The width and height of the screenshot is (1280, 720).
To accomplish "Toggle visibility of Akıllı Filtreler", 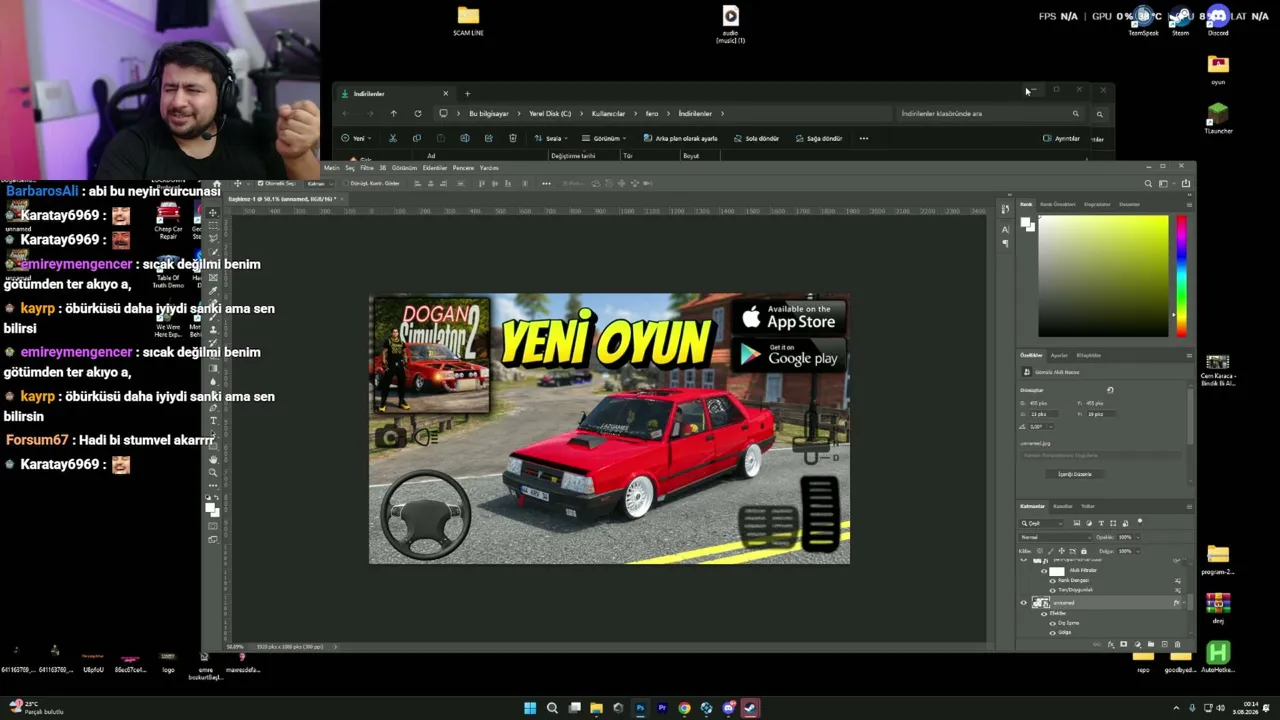I will click(x=1045, y=571).
